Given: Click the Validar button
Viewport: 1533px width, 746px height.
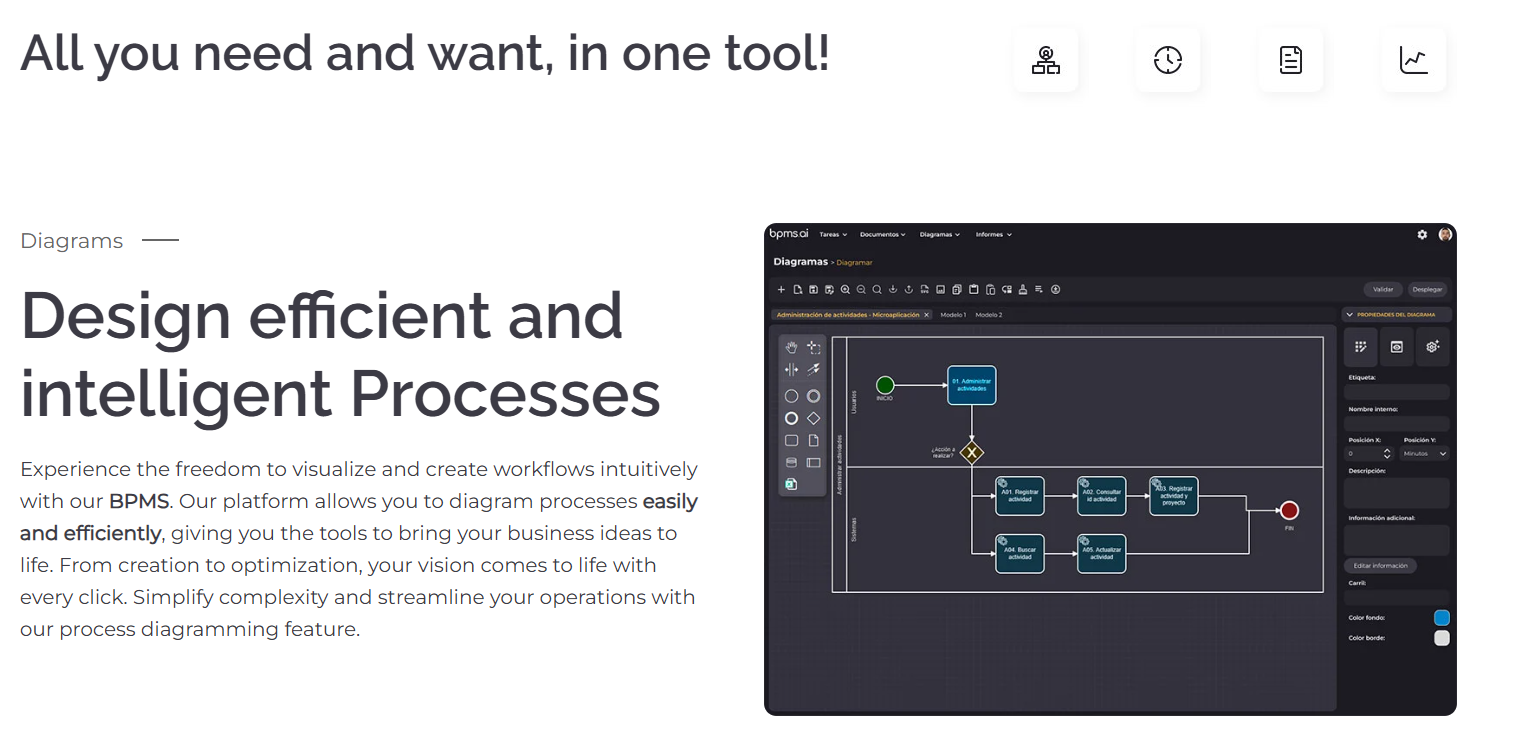Looking at the screenshot, I should (x=1383, y=290).
